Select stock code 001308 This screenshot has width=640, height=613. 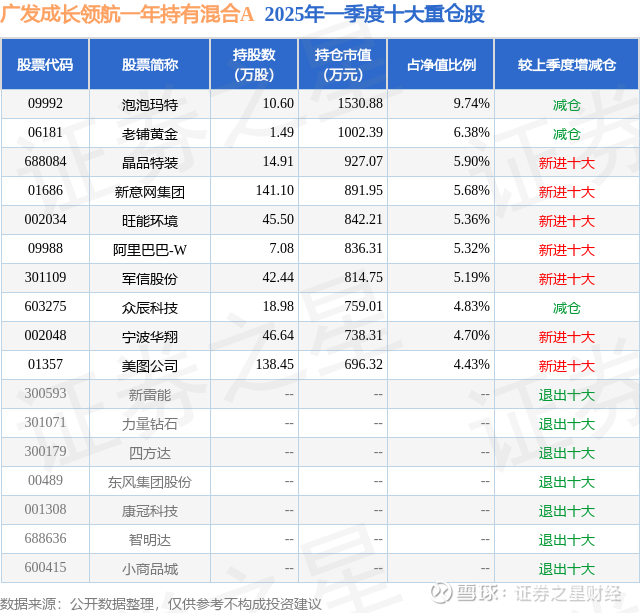pyautogui.click(x=45, y=509)
